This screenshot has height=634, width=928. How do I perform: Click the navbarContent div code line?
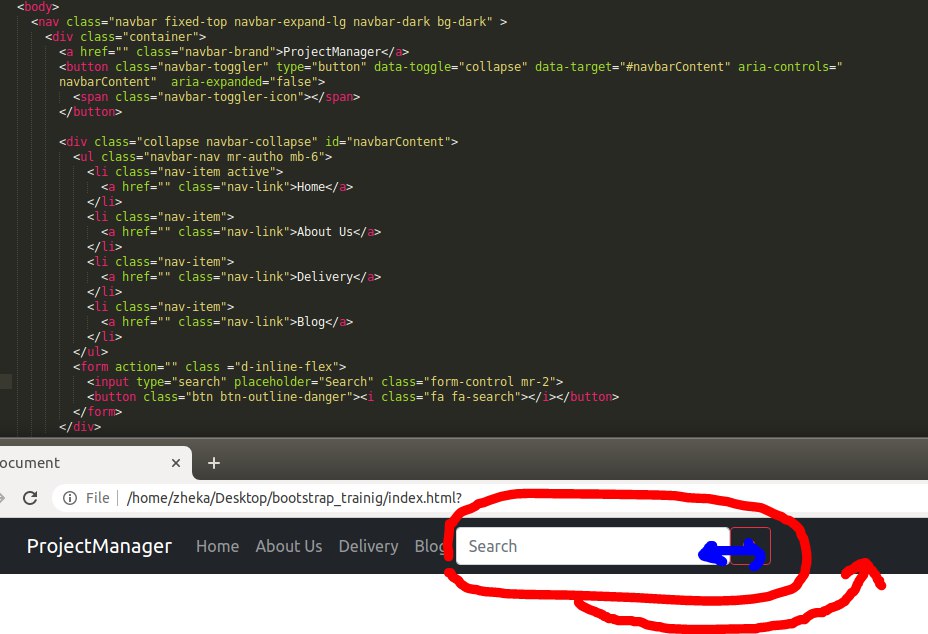coord(259,141)
